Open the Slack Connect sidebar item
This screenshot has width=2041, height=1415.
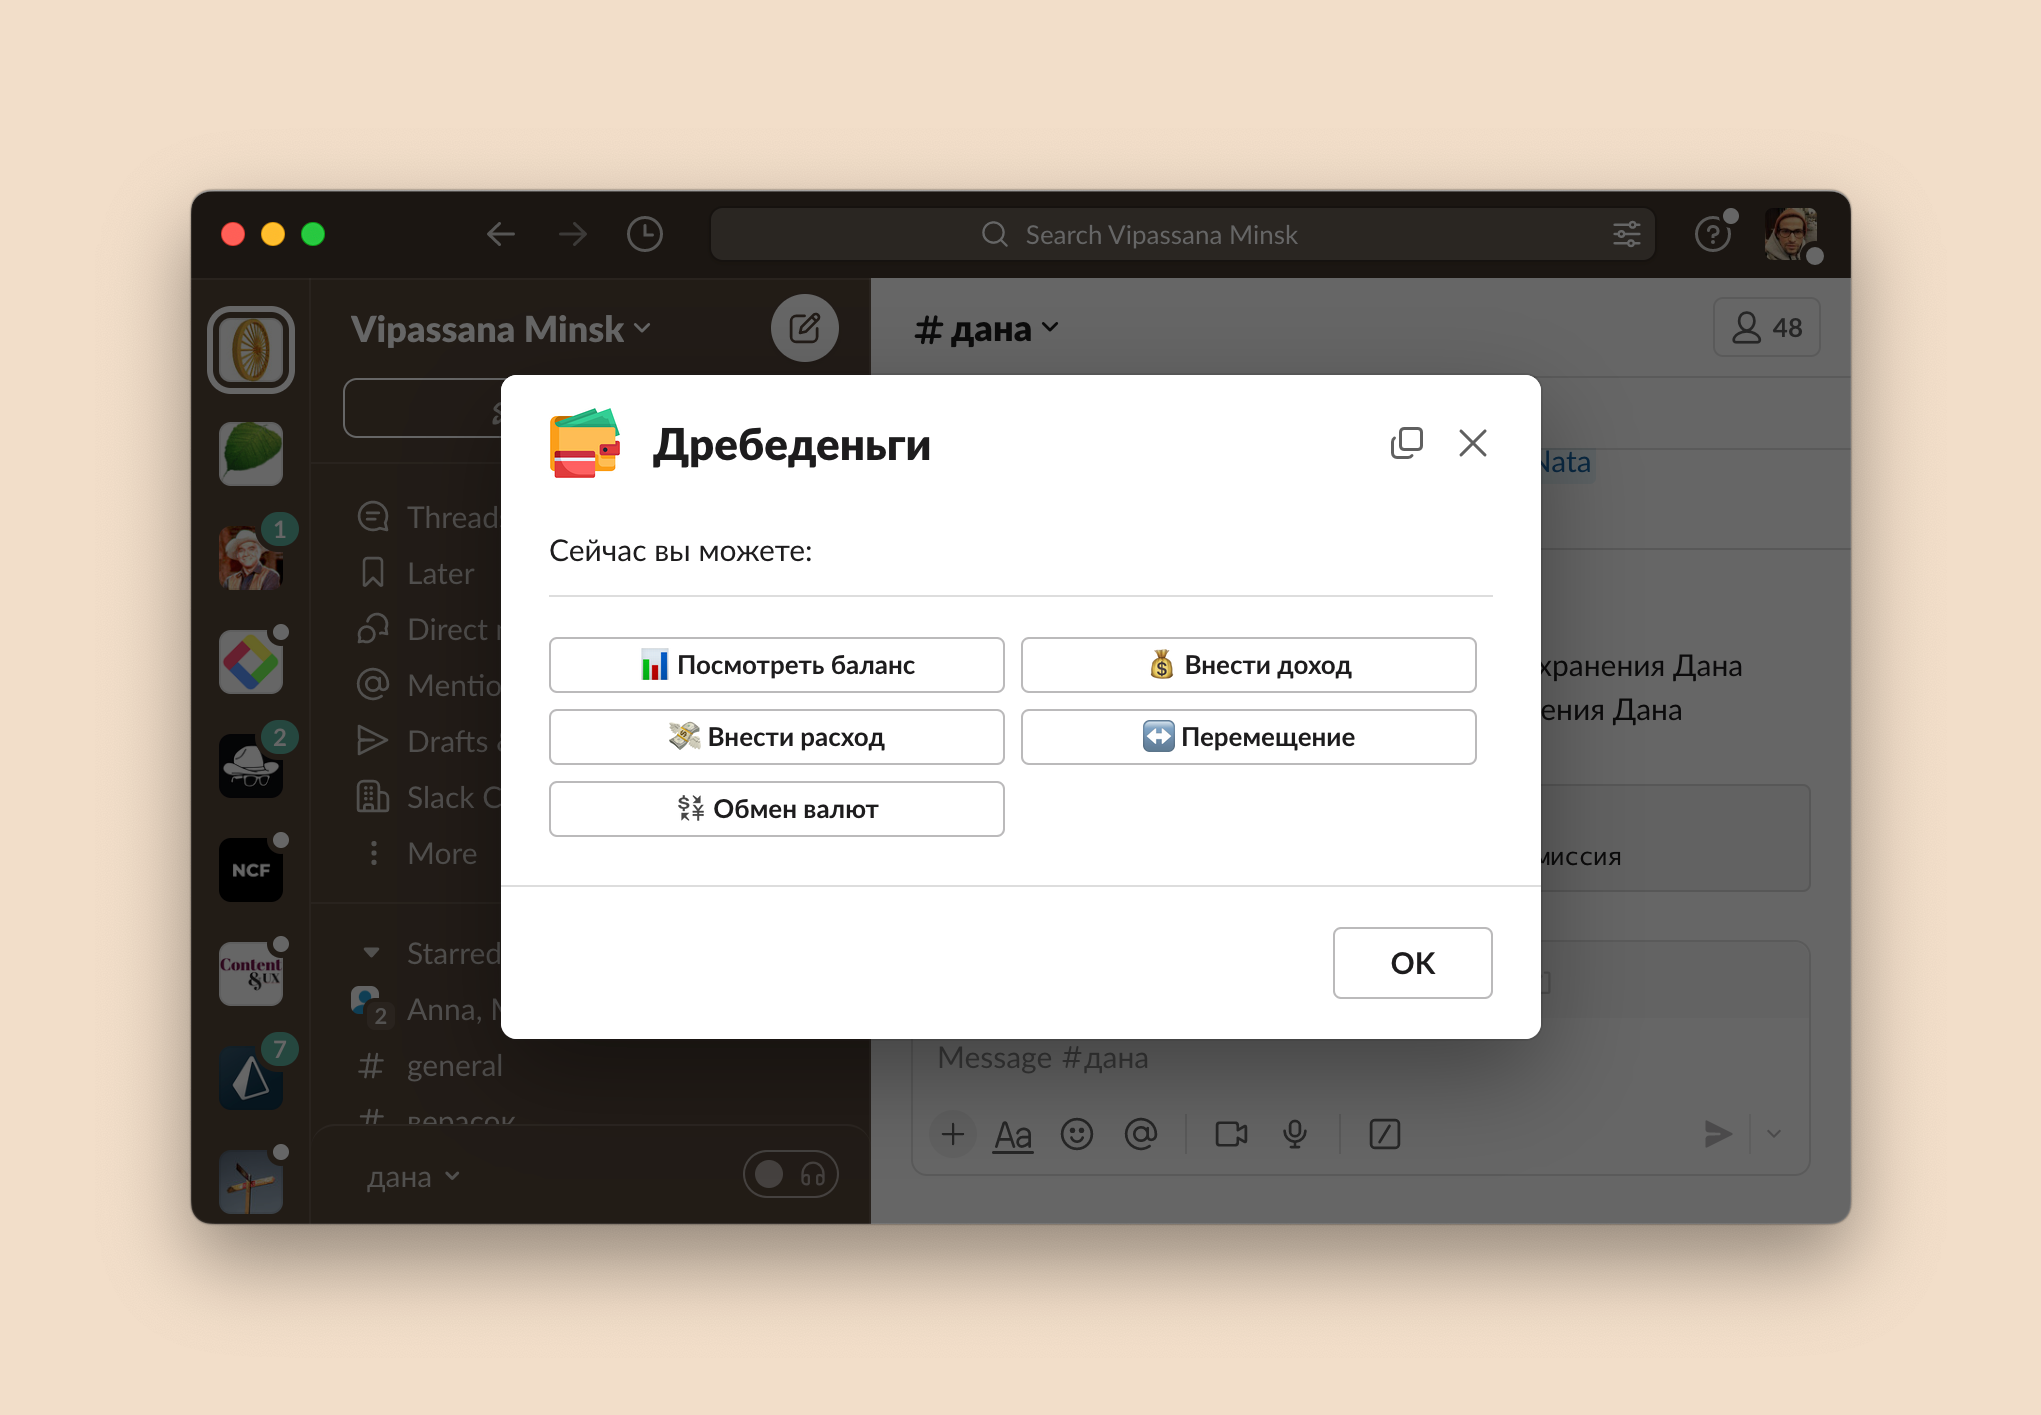(429, 797)
